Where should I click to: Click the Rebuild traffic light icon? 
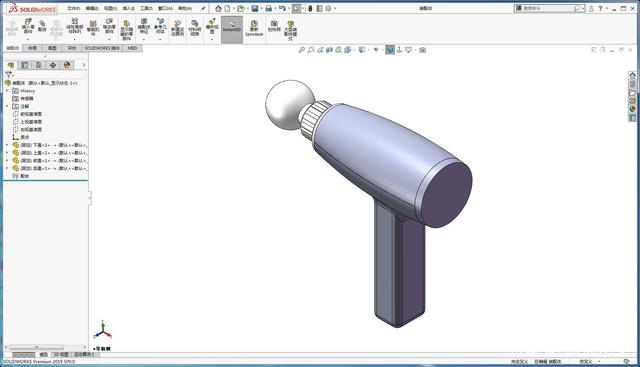(310, 8)
